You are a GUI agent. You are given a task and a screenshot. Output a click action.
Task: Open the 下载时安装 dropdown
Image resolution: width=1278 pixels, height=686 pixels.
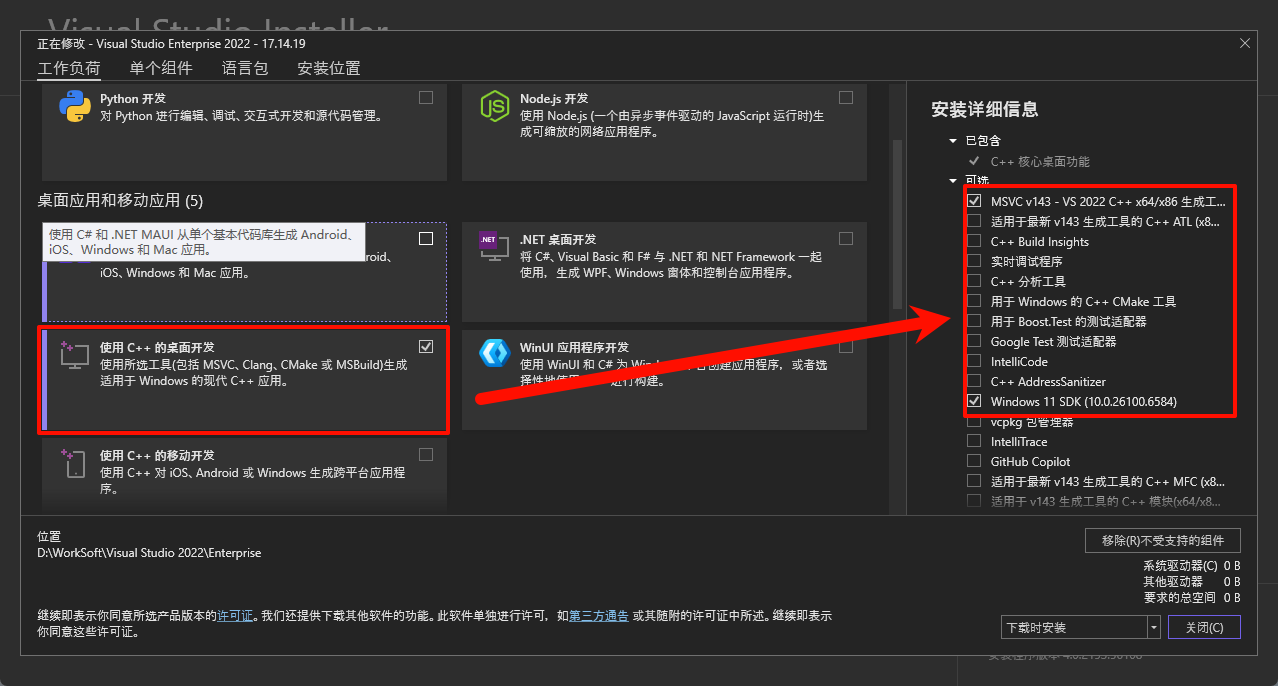[1156, 627]
